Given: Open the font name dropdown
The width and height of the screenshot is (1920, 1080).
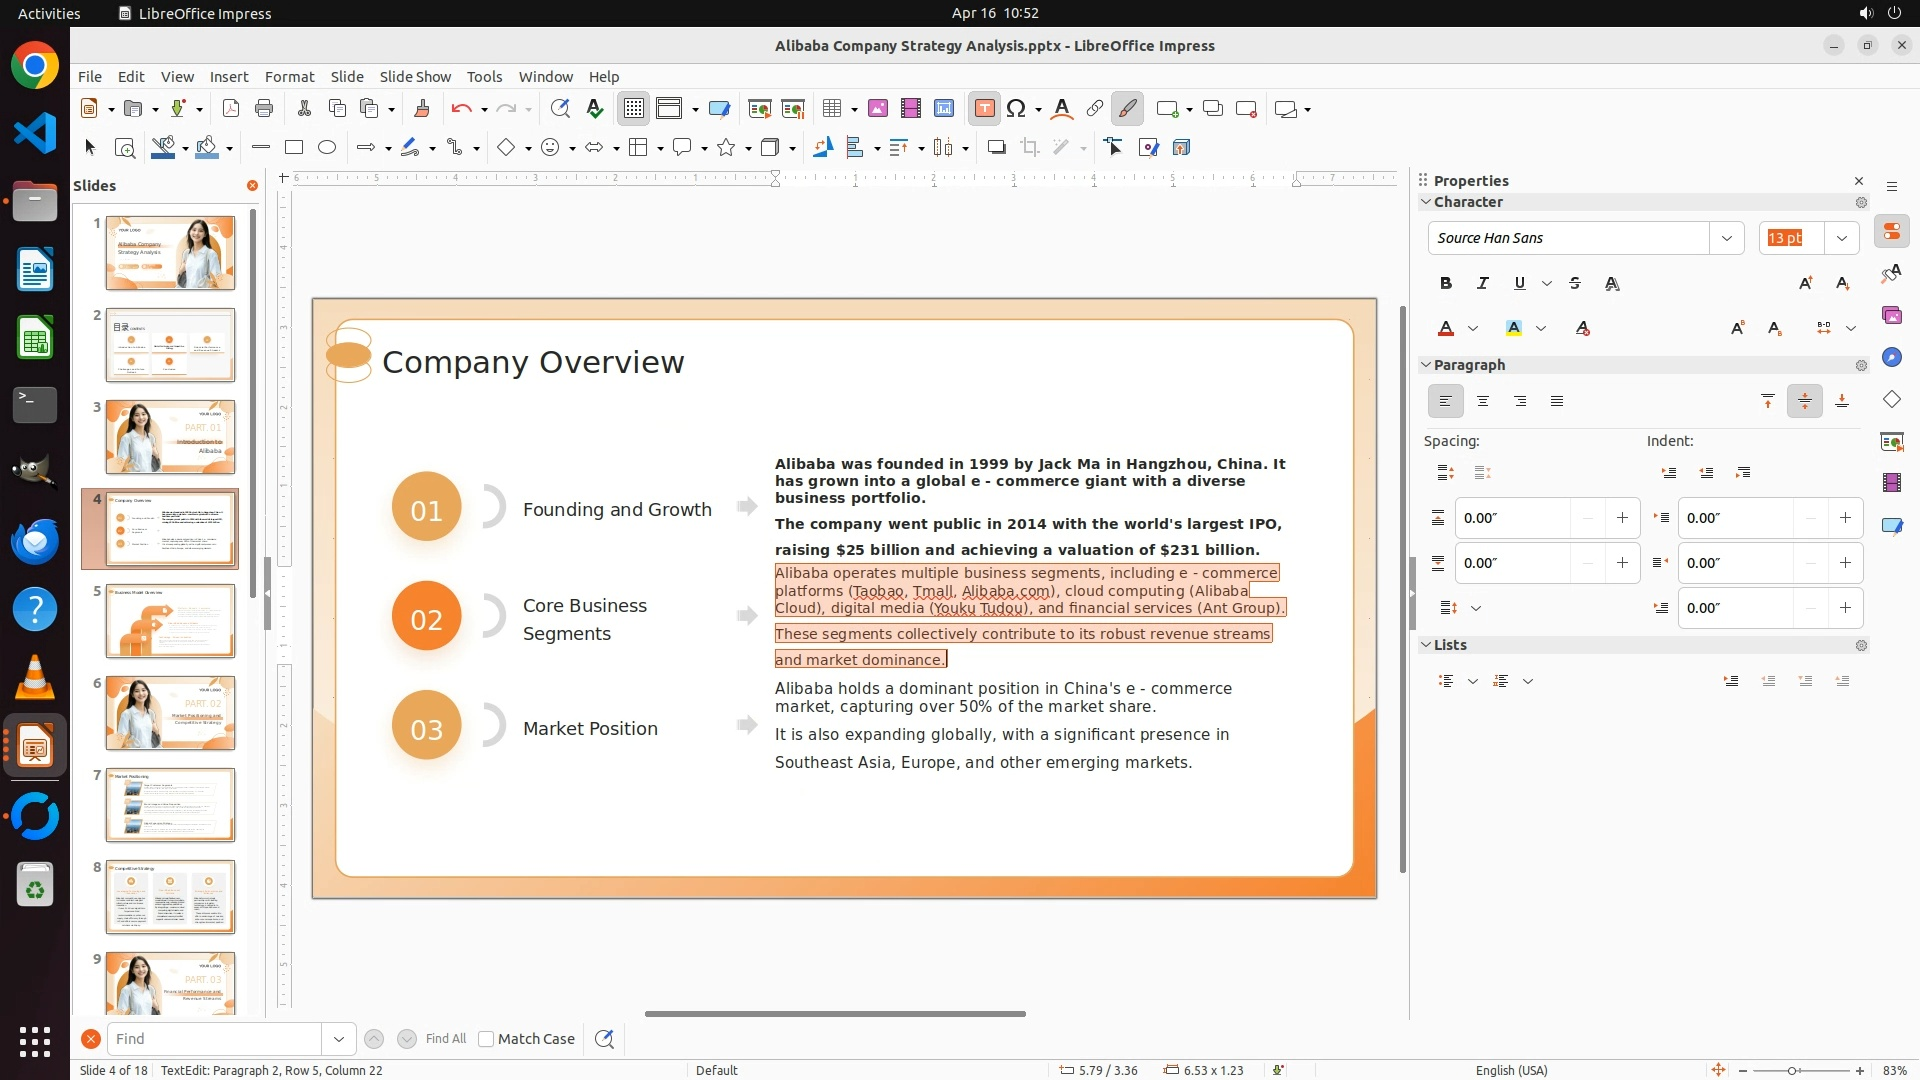Looking at the screenshot, I should [x=1726, y=238].
